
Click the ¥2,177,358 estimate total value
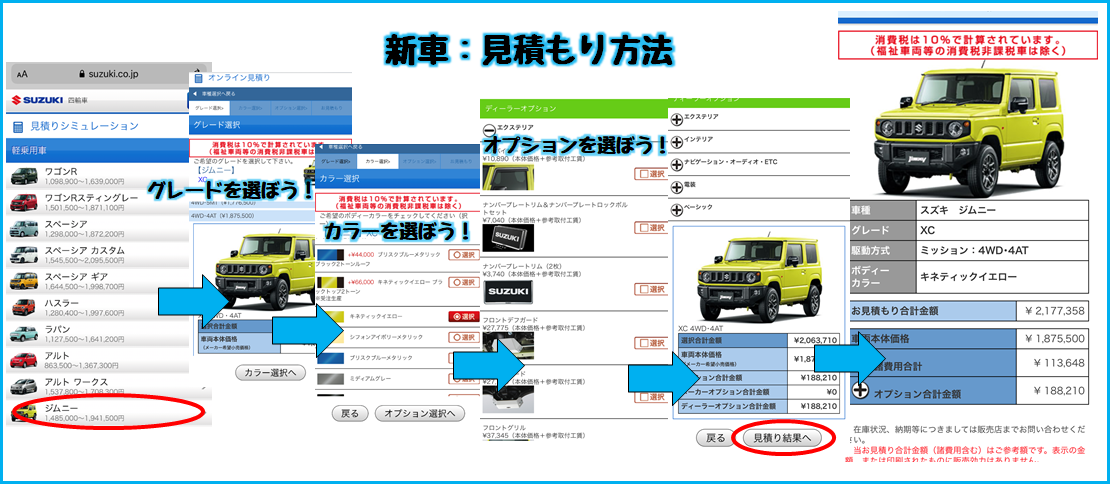click(1053, 311)
